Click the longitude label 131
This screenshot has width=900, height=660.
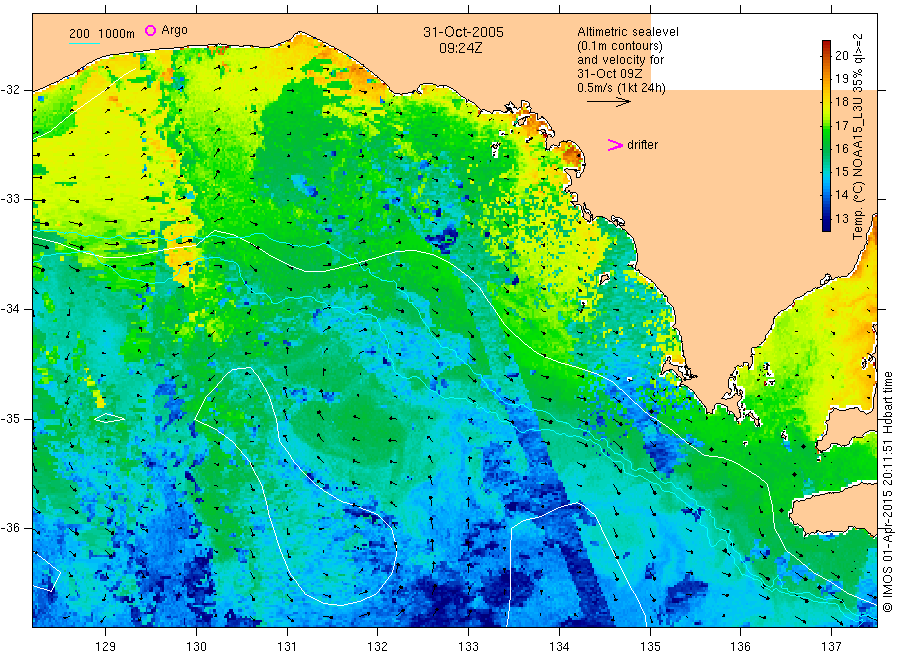tap(287, 646)
